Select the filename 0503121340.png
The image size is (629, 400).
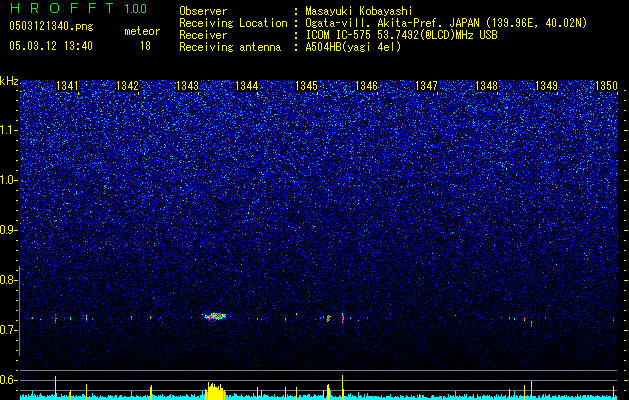click(x=51, y=26)
